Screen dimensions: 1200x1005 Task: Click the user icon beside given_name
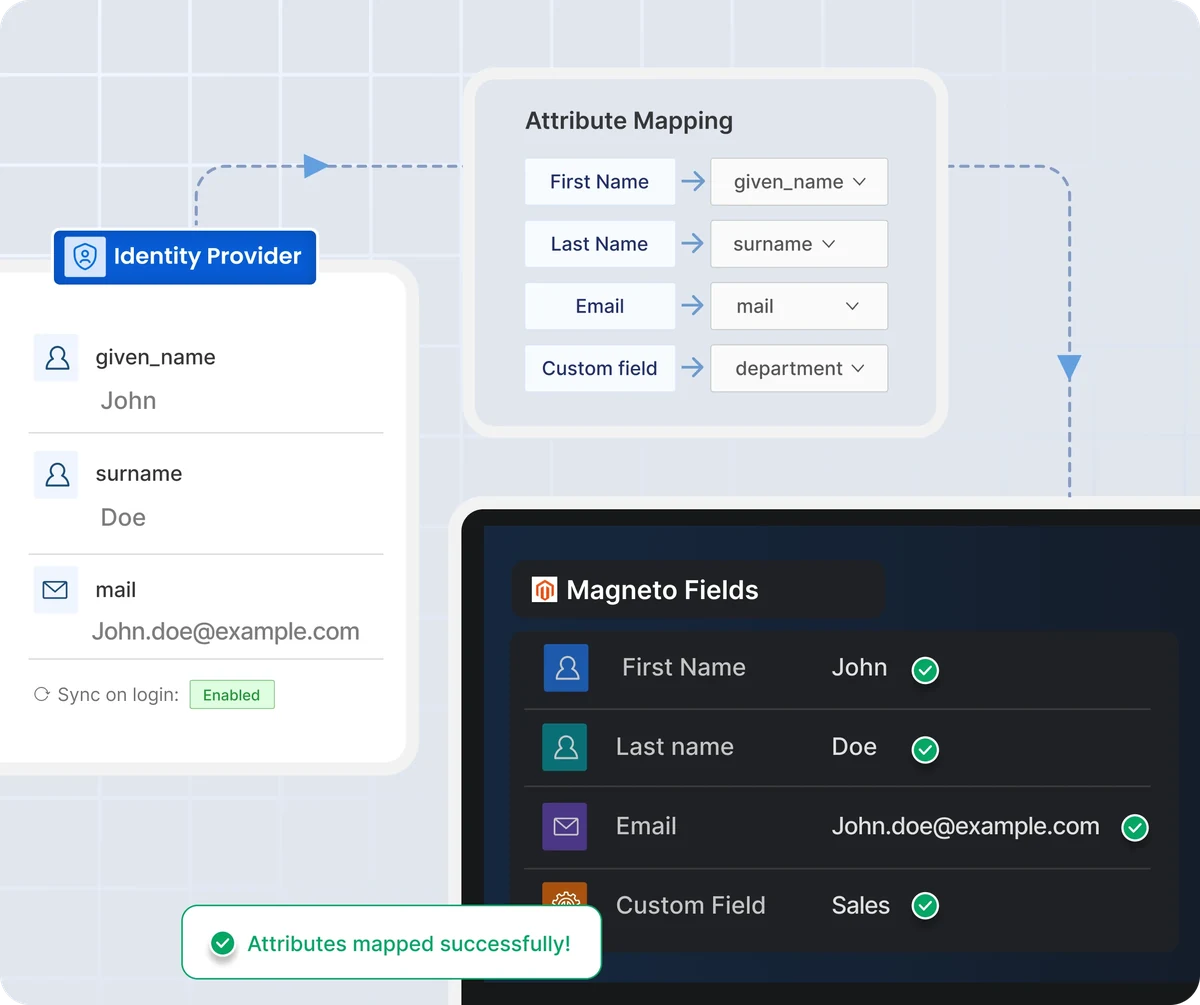coord(57,358)
